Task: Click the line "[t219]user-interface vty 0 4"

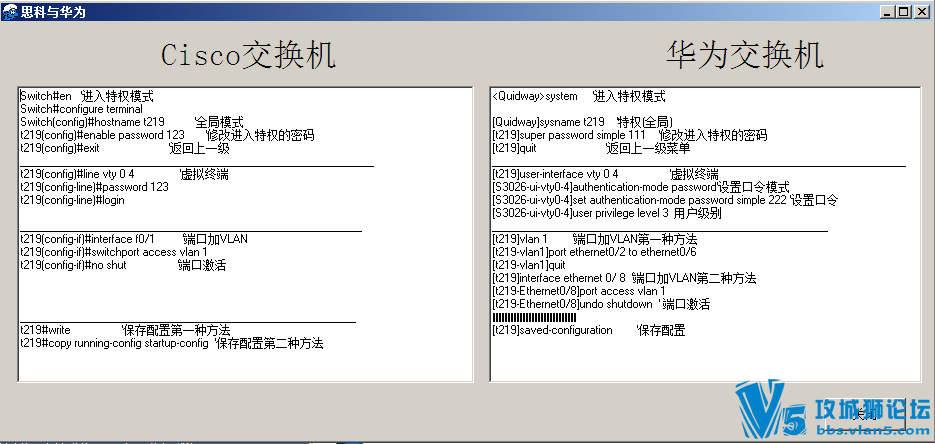Action: (556, 174)
